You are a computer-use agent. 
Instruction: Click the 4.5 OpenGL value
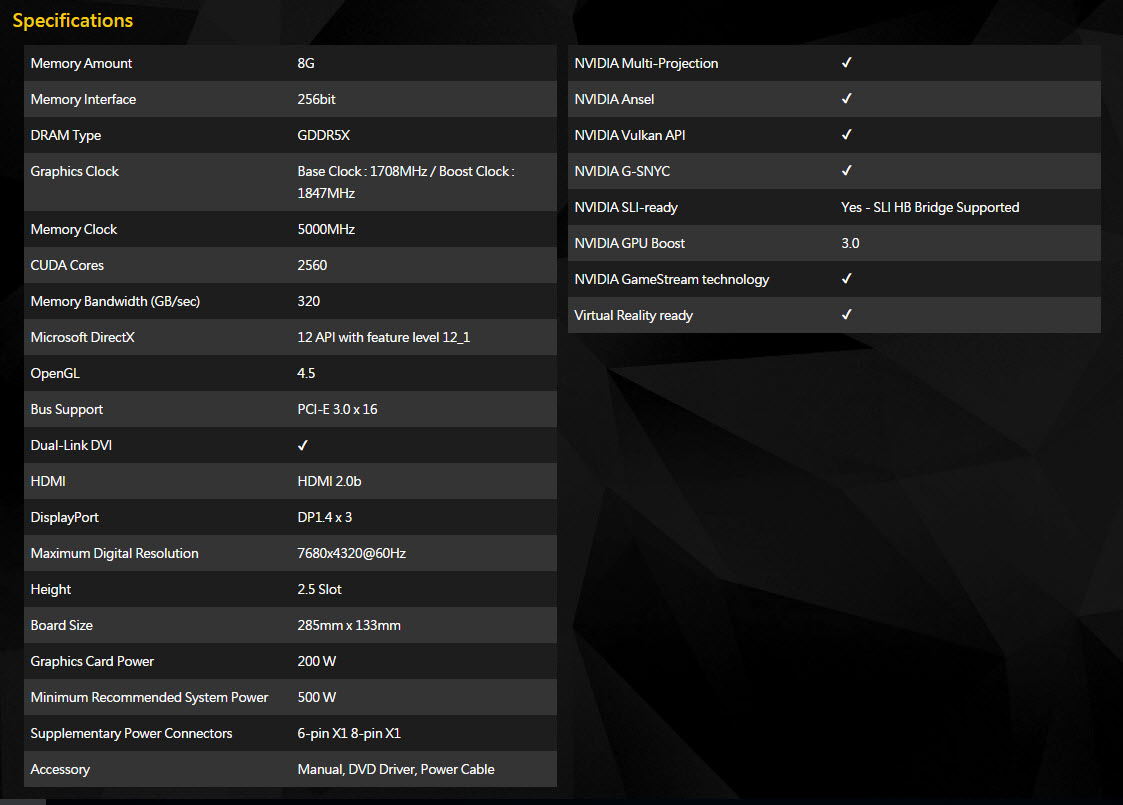[306, 373]
